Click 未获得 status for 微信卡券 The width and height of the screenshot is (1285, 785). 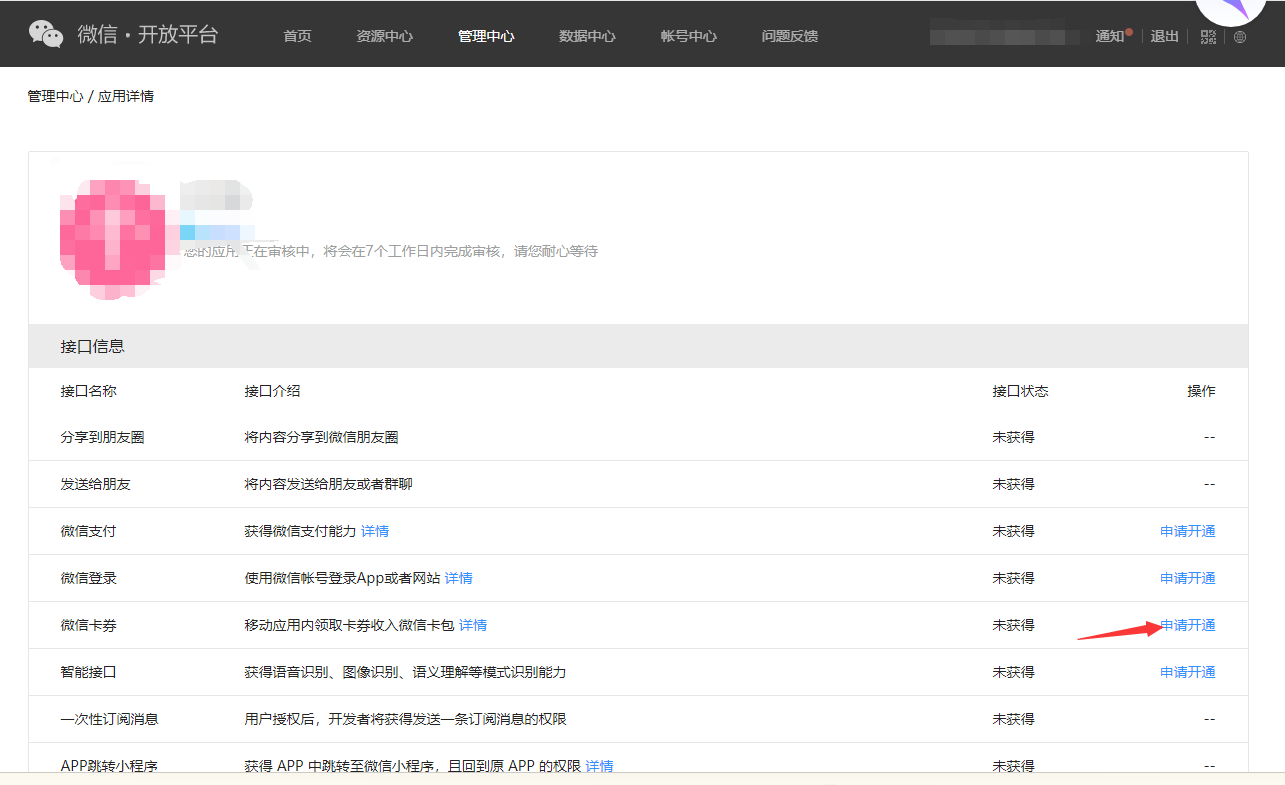coord(1013,625)
